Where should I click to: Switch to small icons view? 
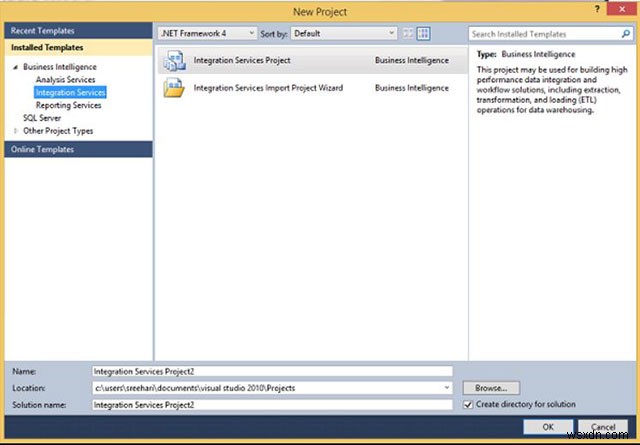pos(408,33)
